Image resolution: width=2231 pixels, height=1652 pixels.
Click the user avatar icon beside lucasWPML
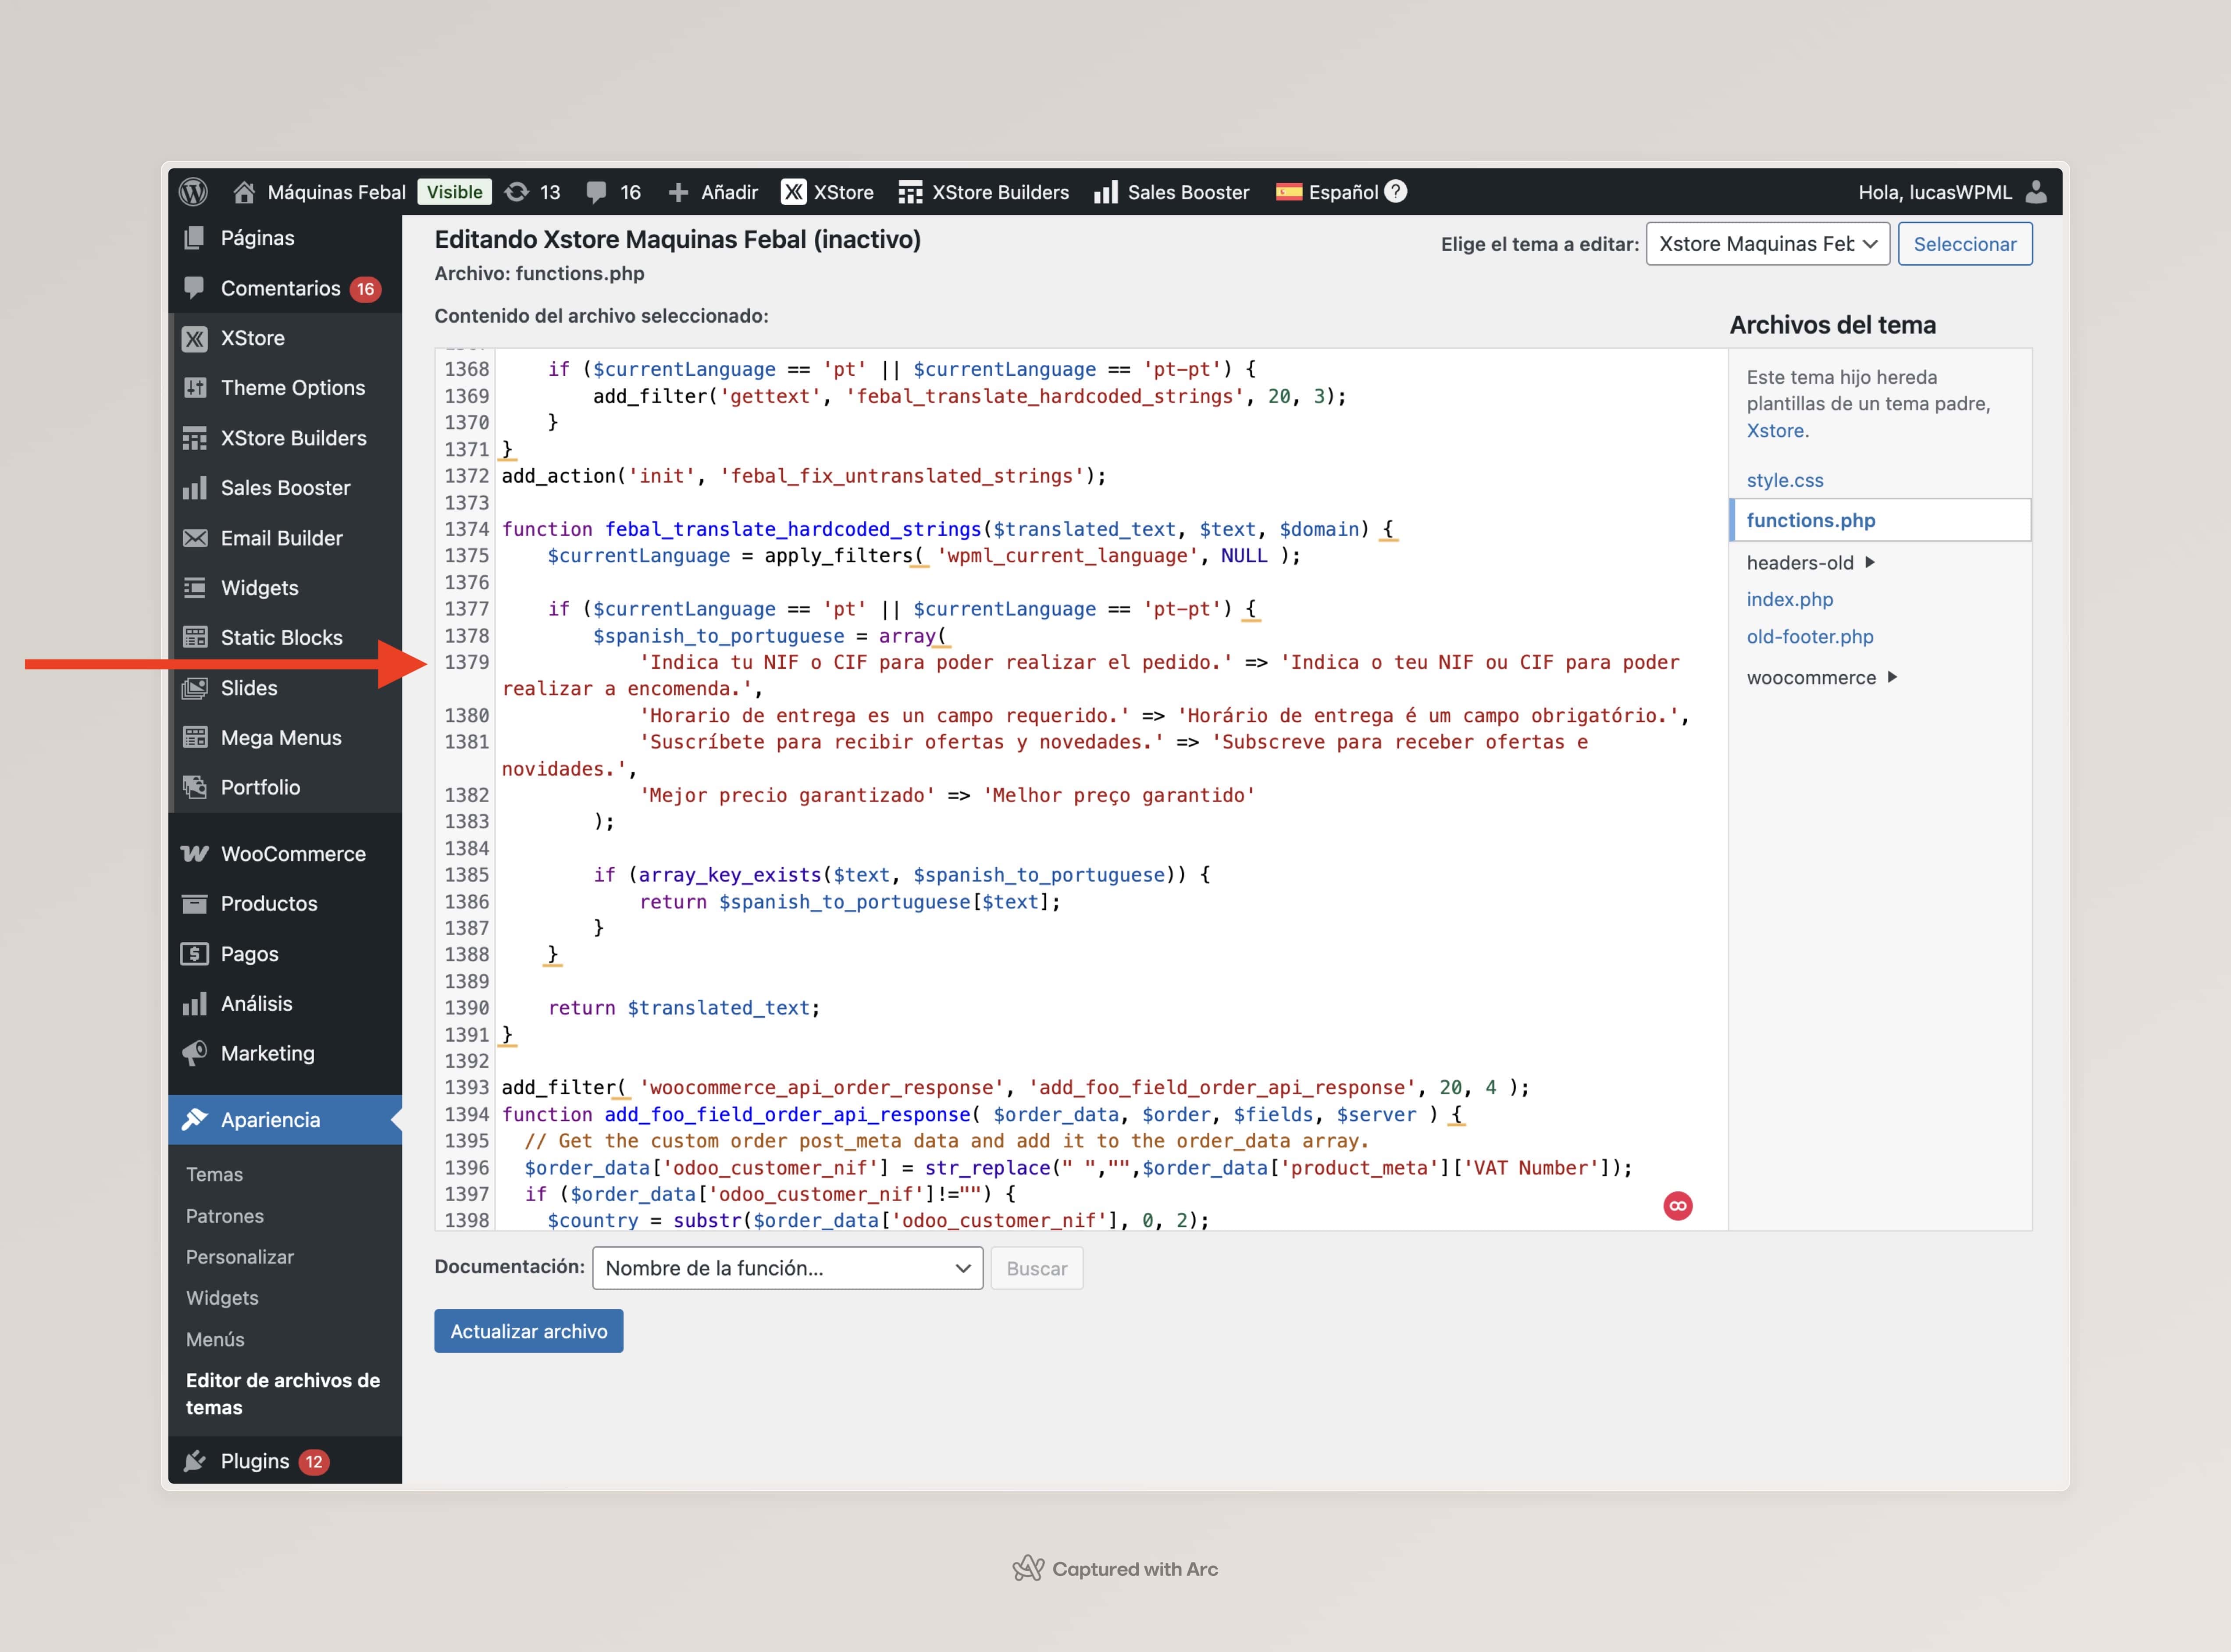click(2036, 192)
